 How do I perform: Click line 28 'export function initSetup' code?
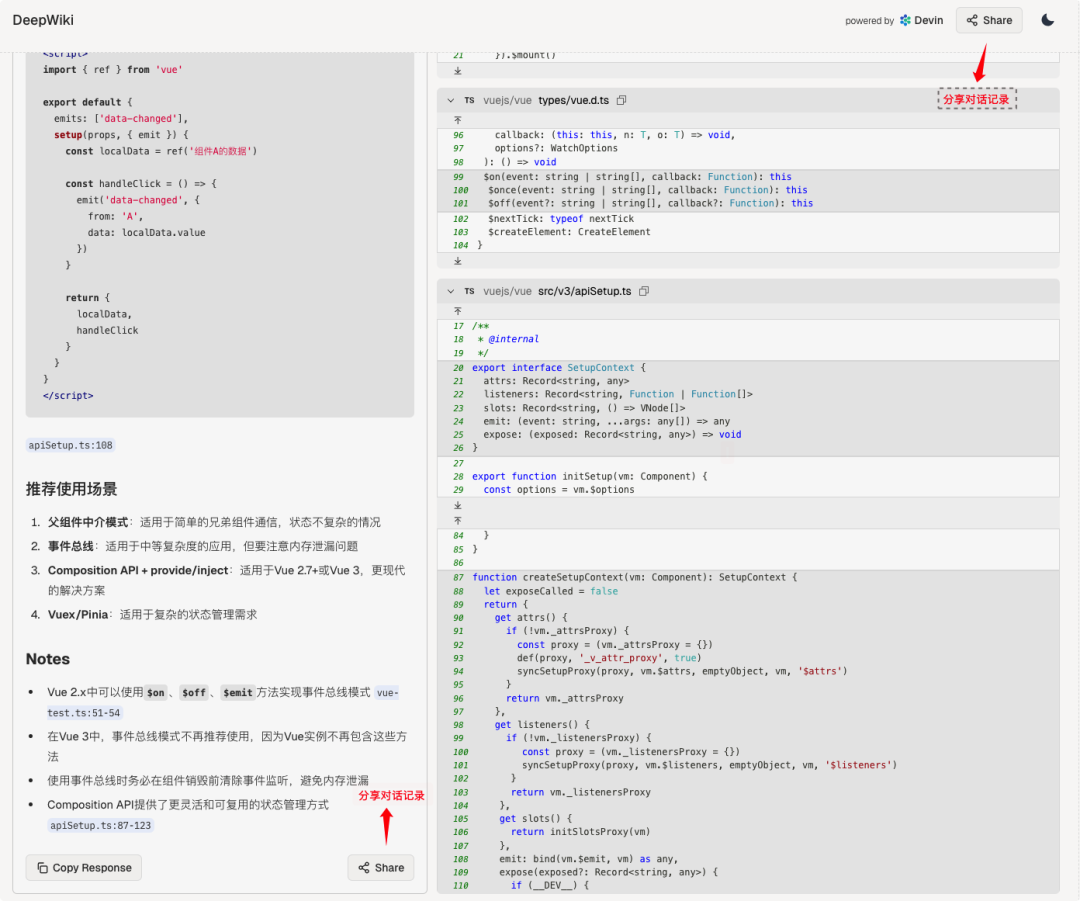tap(590, 477)
